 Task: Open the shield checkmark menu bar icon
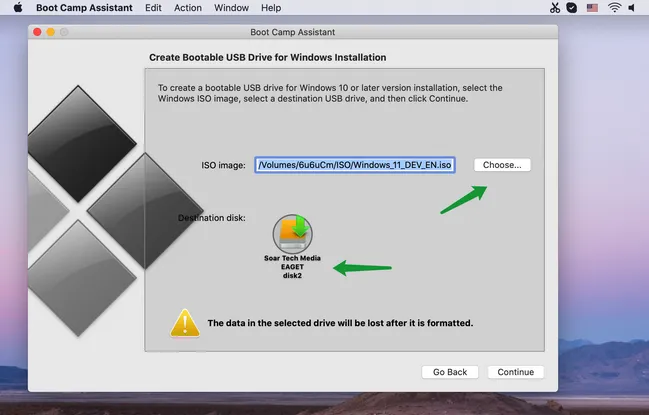(571, 7)
